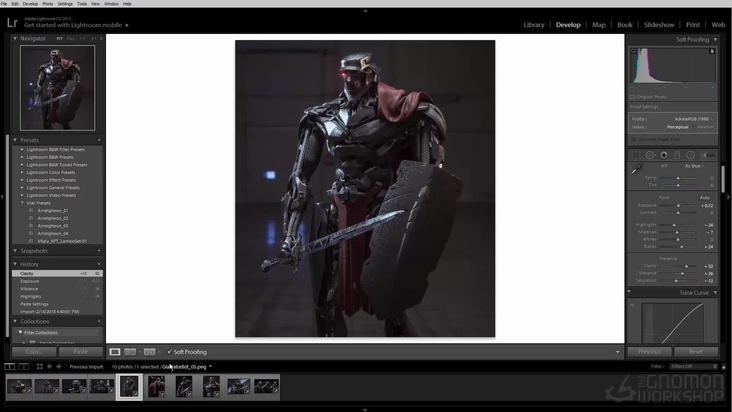The width and height of the screenshot is (732, 412).
Task: Collapse the User Presets folder
Action: pos(22,203)
